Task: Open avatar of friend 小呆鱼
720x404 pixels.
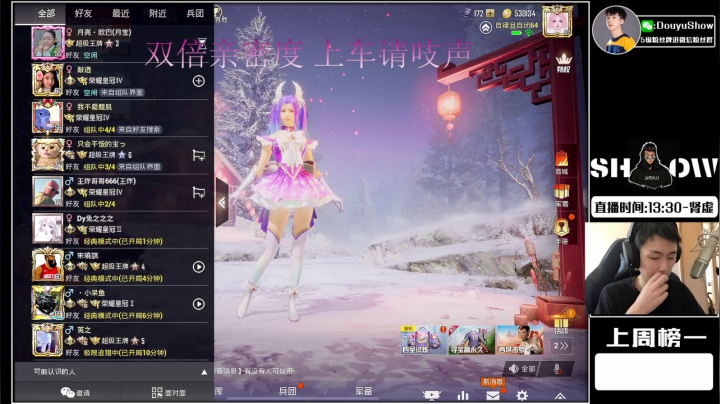Action: 47,303
